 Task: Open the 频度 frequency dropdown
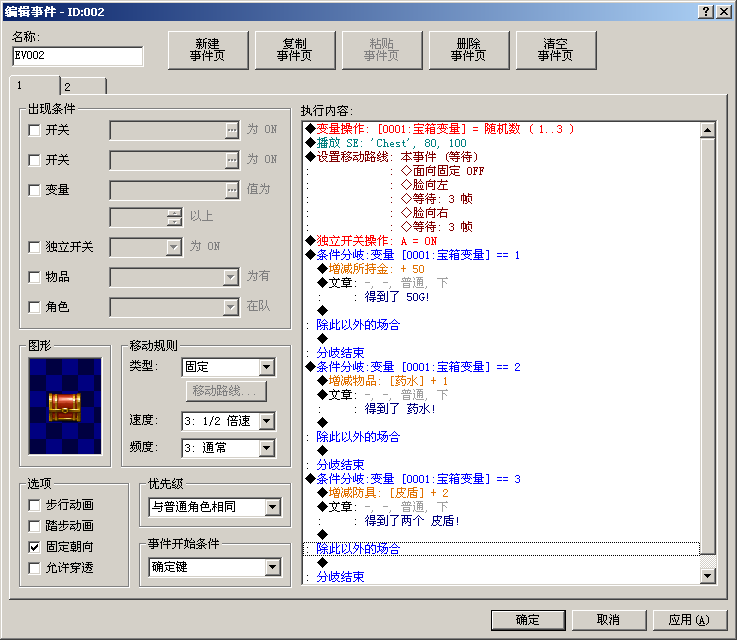tap(267, 448)
